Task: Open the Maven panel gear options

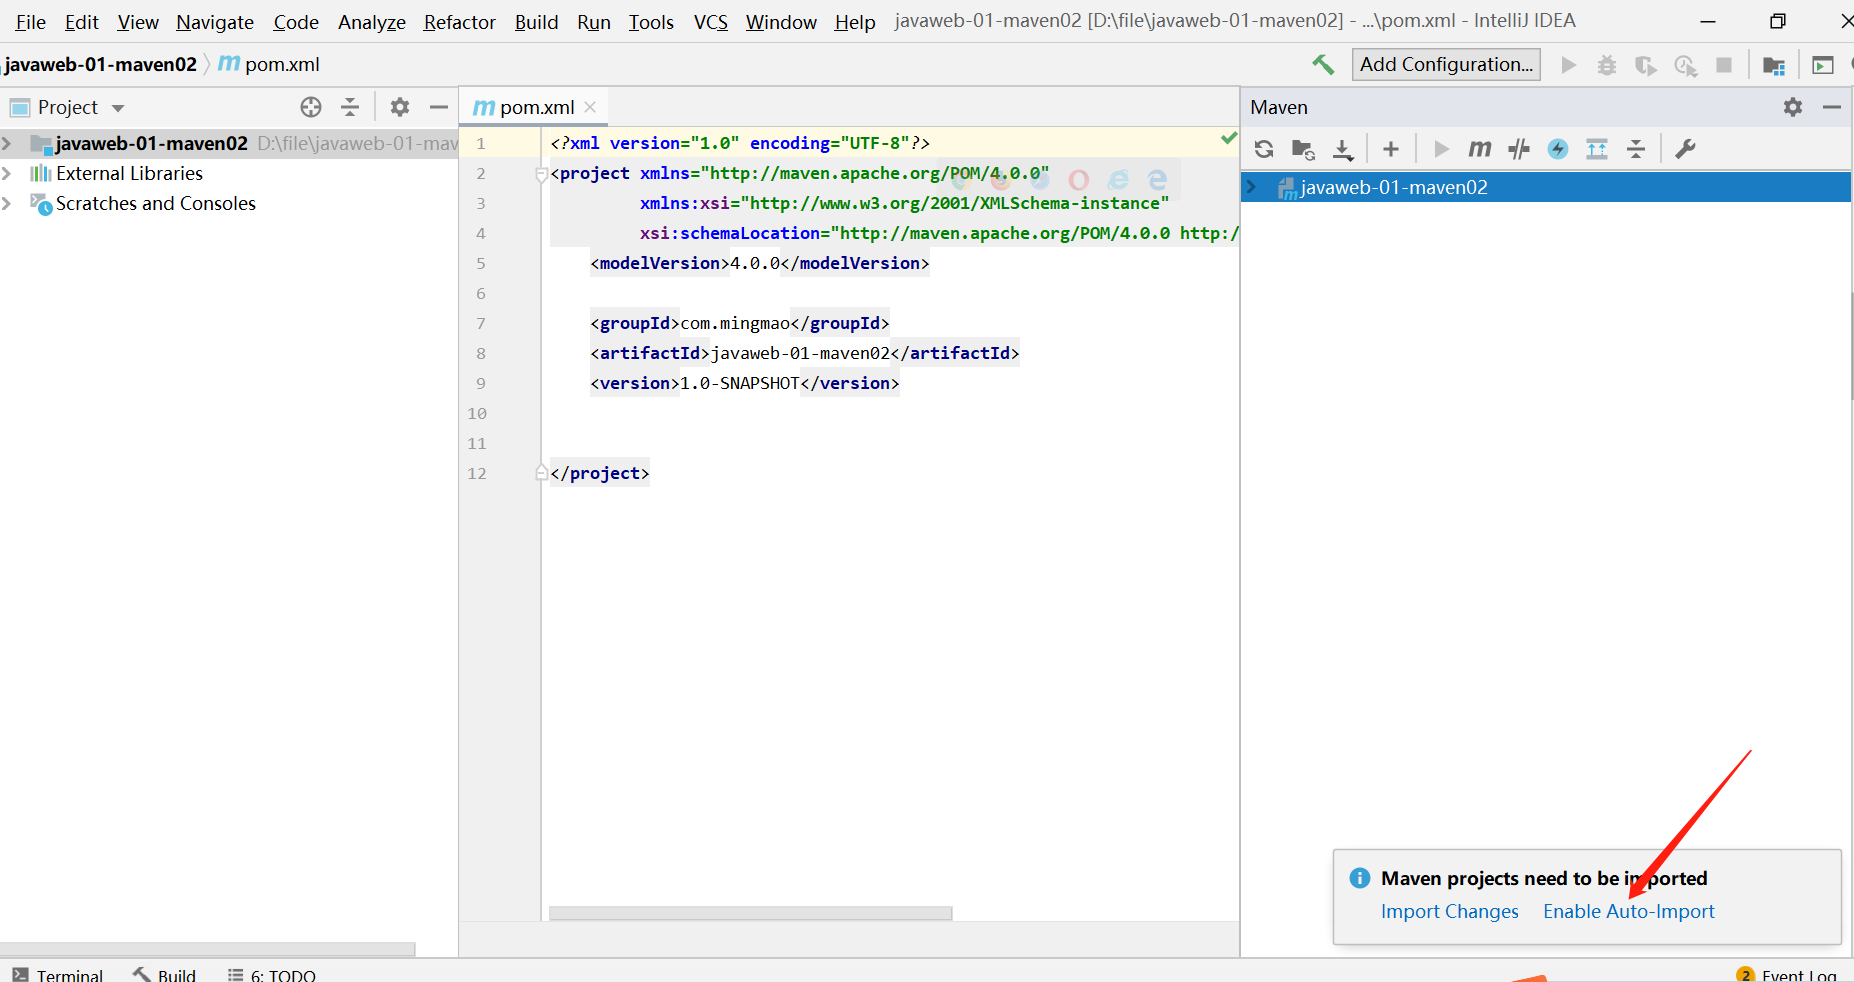Action: (1793, 107)
